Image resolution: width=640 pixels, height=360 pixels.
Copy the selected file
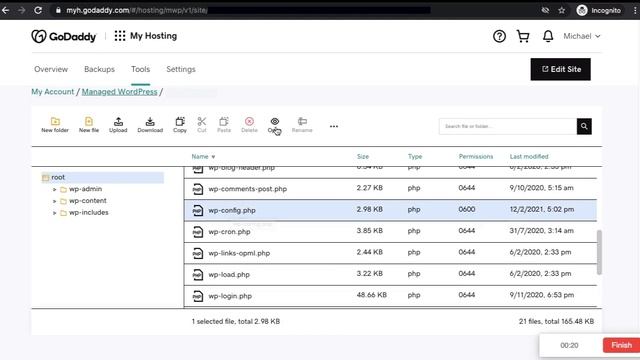[180, 124]
